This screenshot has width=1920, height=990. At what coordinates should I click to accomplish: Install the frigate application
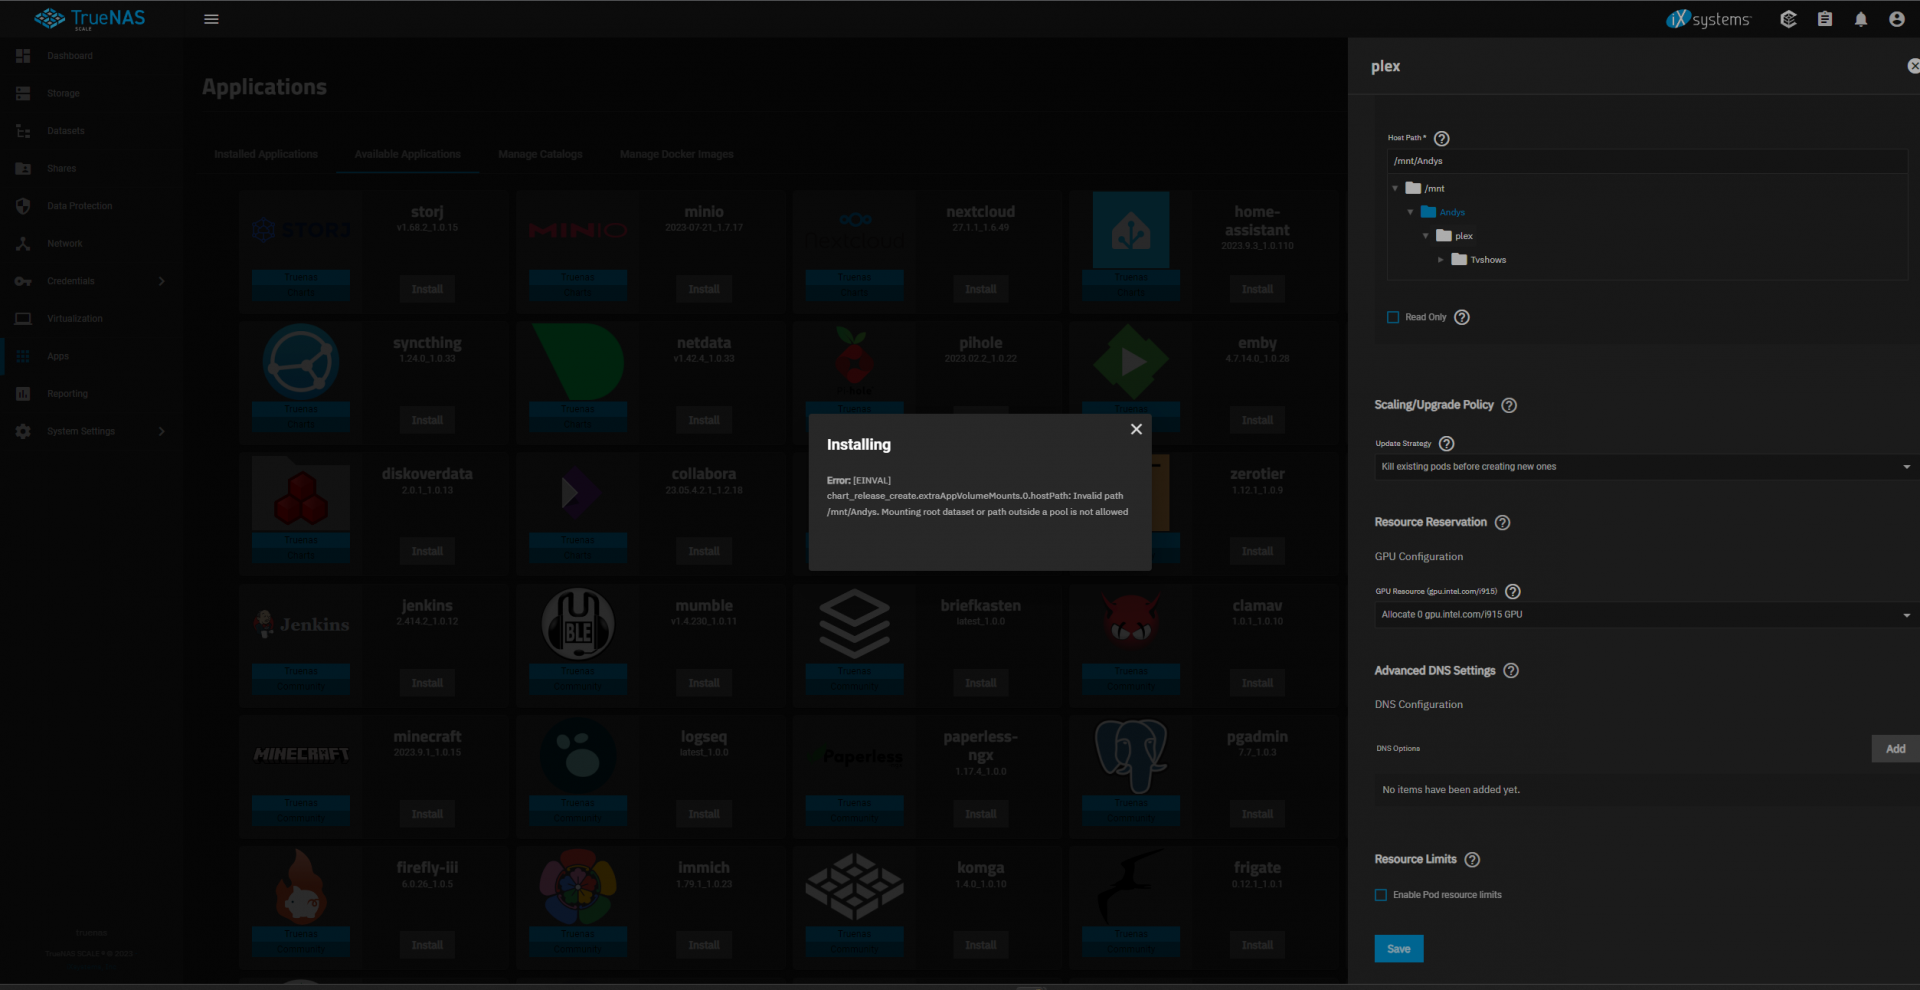(1258, 945)
